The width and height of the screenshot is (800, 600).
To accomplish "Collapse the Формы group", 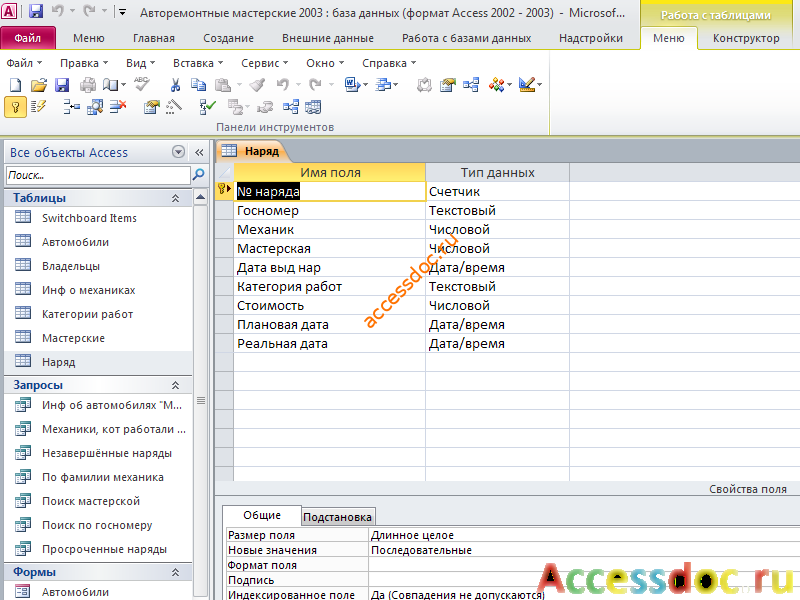I will coord(176,572).
